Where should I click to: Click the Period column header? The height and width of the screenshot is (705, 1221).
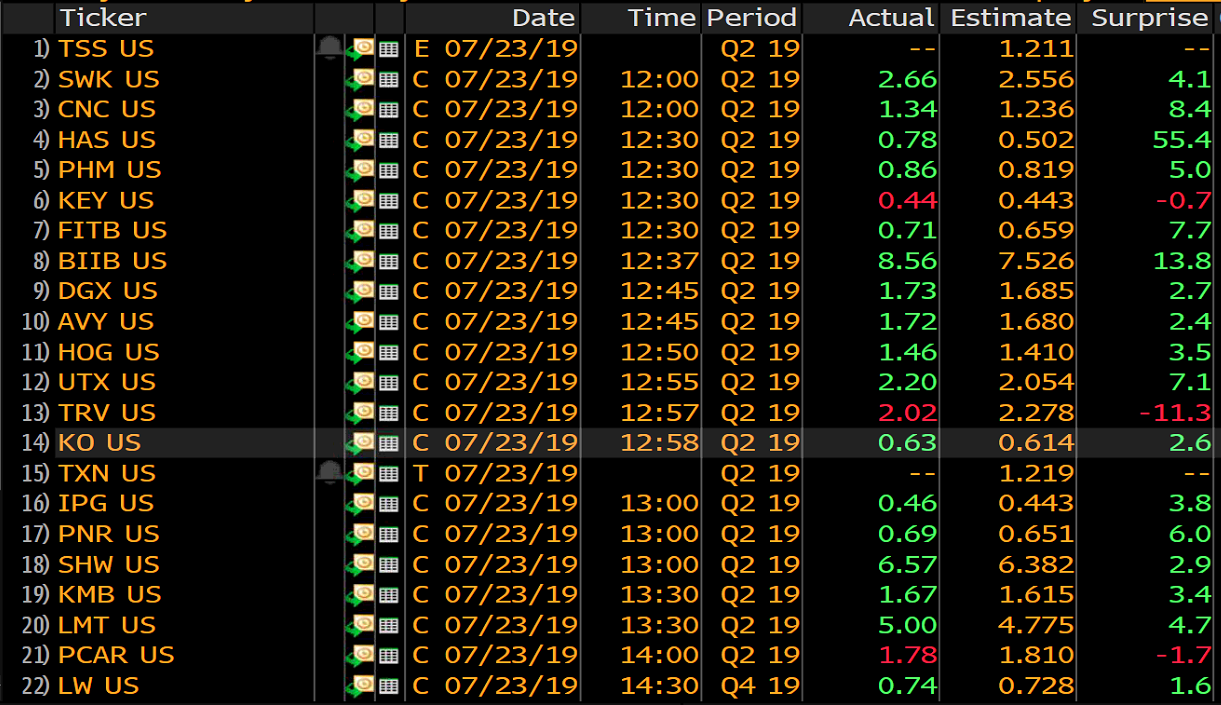coord(751,17)
